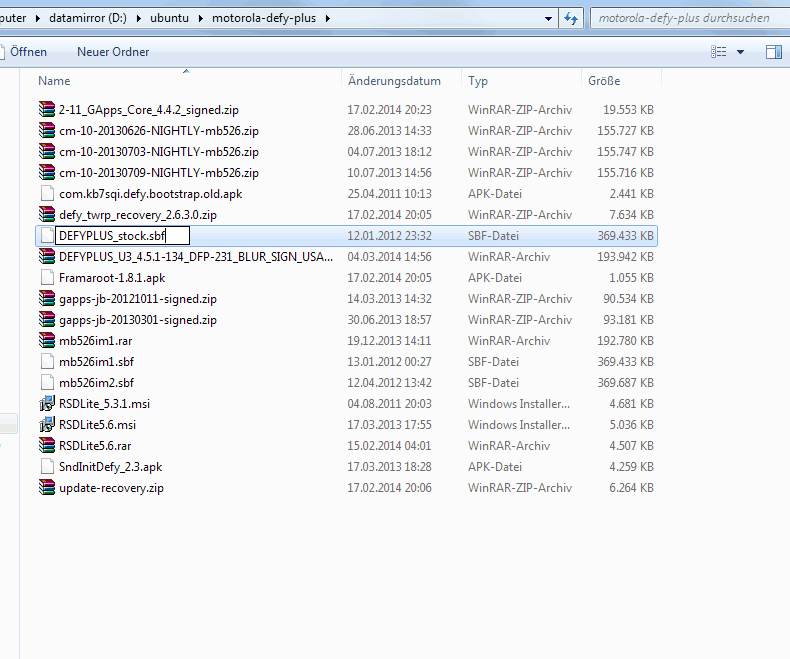Click size 369.687 KB of mb526im2.sbf
This screenshot has height=659, width=790.
pos(625,383)
